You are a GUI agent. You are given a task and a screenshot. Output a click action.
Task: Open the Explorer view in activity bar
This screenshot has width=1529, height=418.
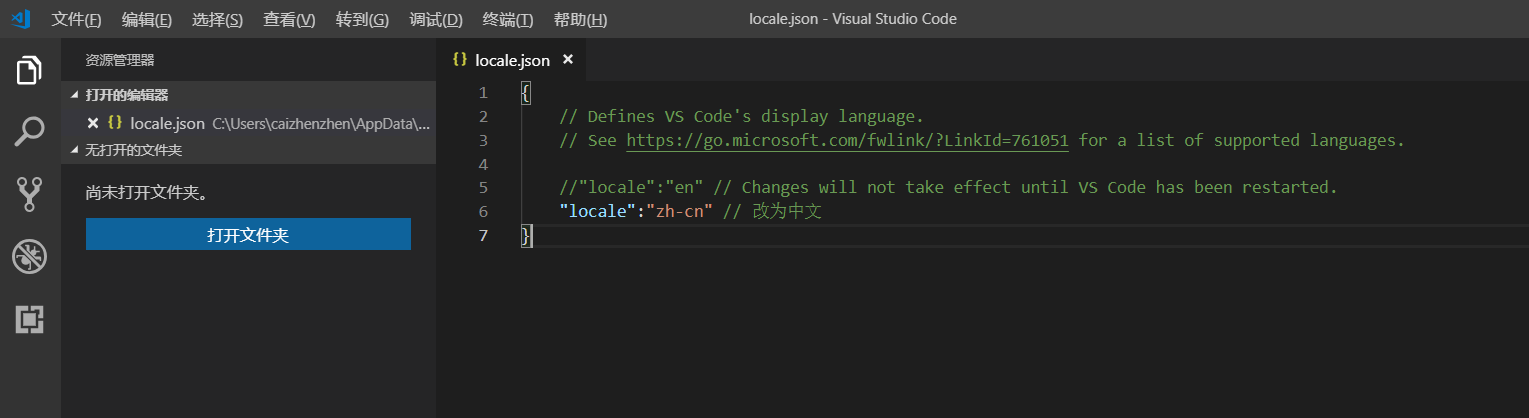tap(29, 71)
